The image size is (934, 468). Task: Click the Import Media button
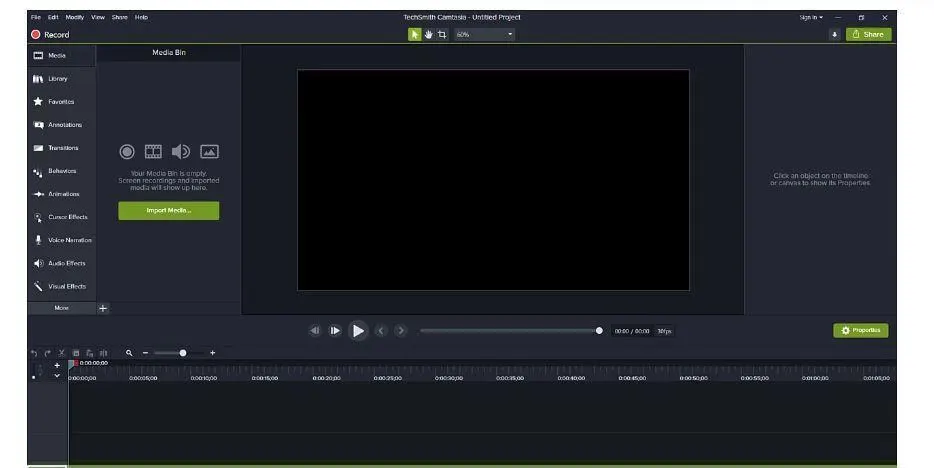pyautogui.click(x=169, y=211)
